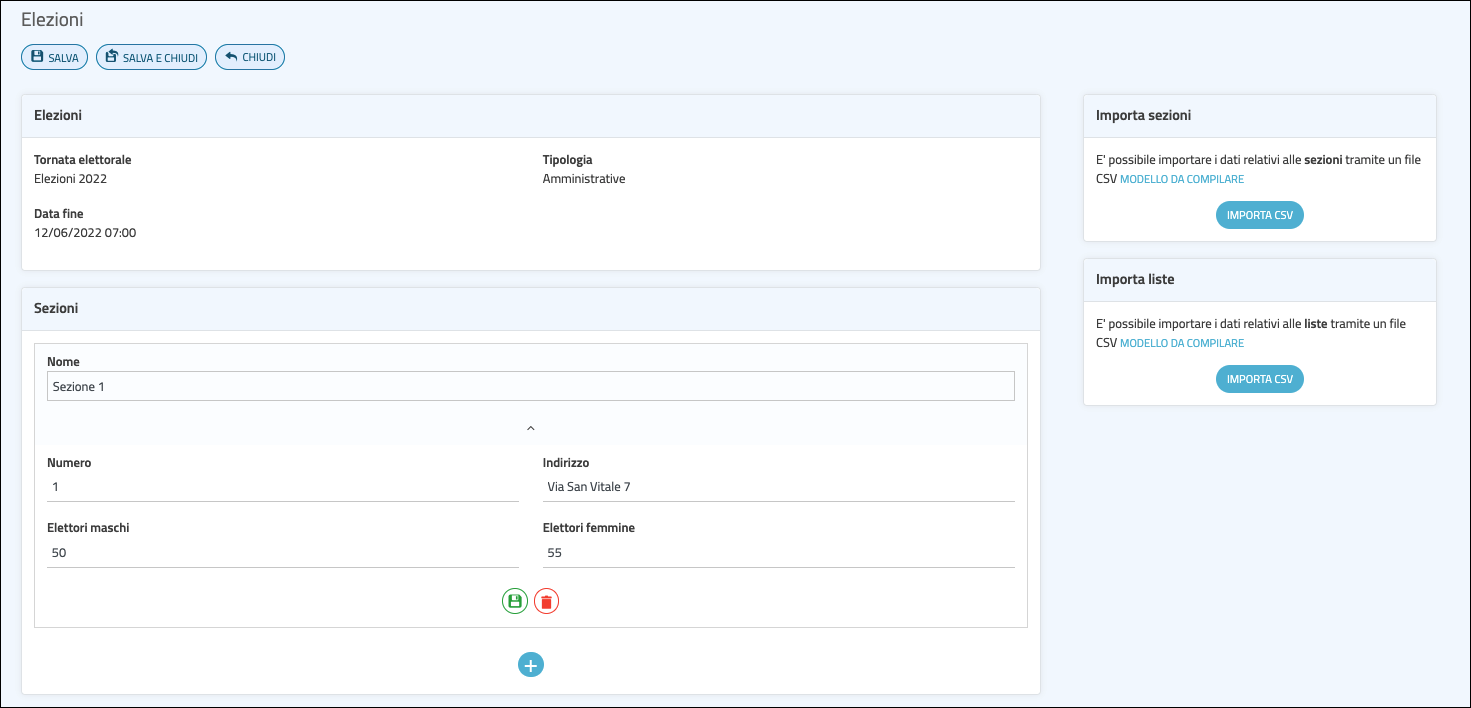Click the SALVA E CHIUDI button
Screen dimensions: 1471x708
click(x=151, y=58)
